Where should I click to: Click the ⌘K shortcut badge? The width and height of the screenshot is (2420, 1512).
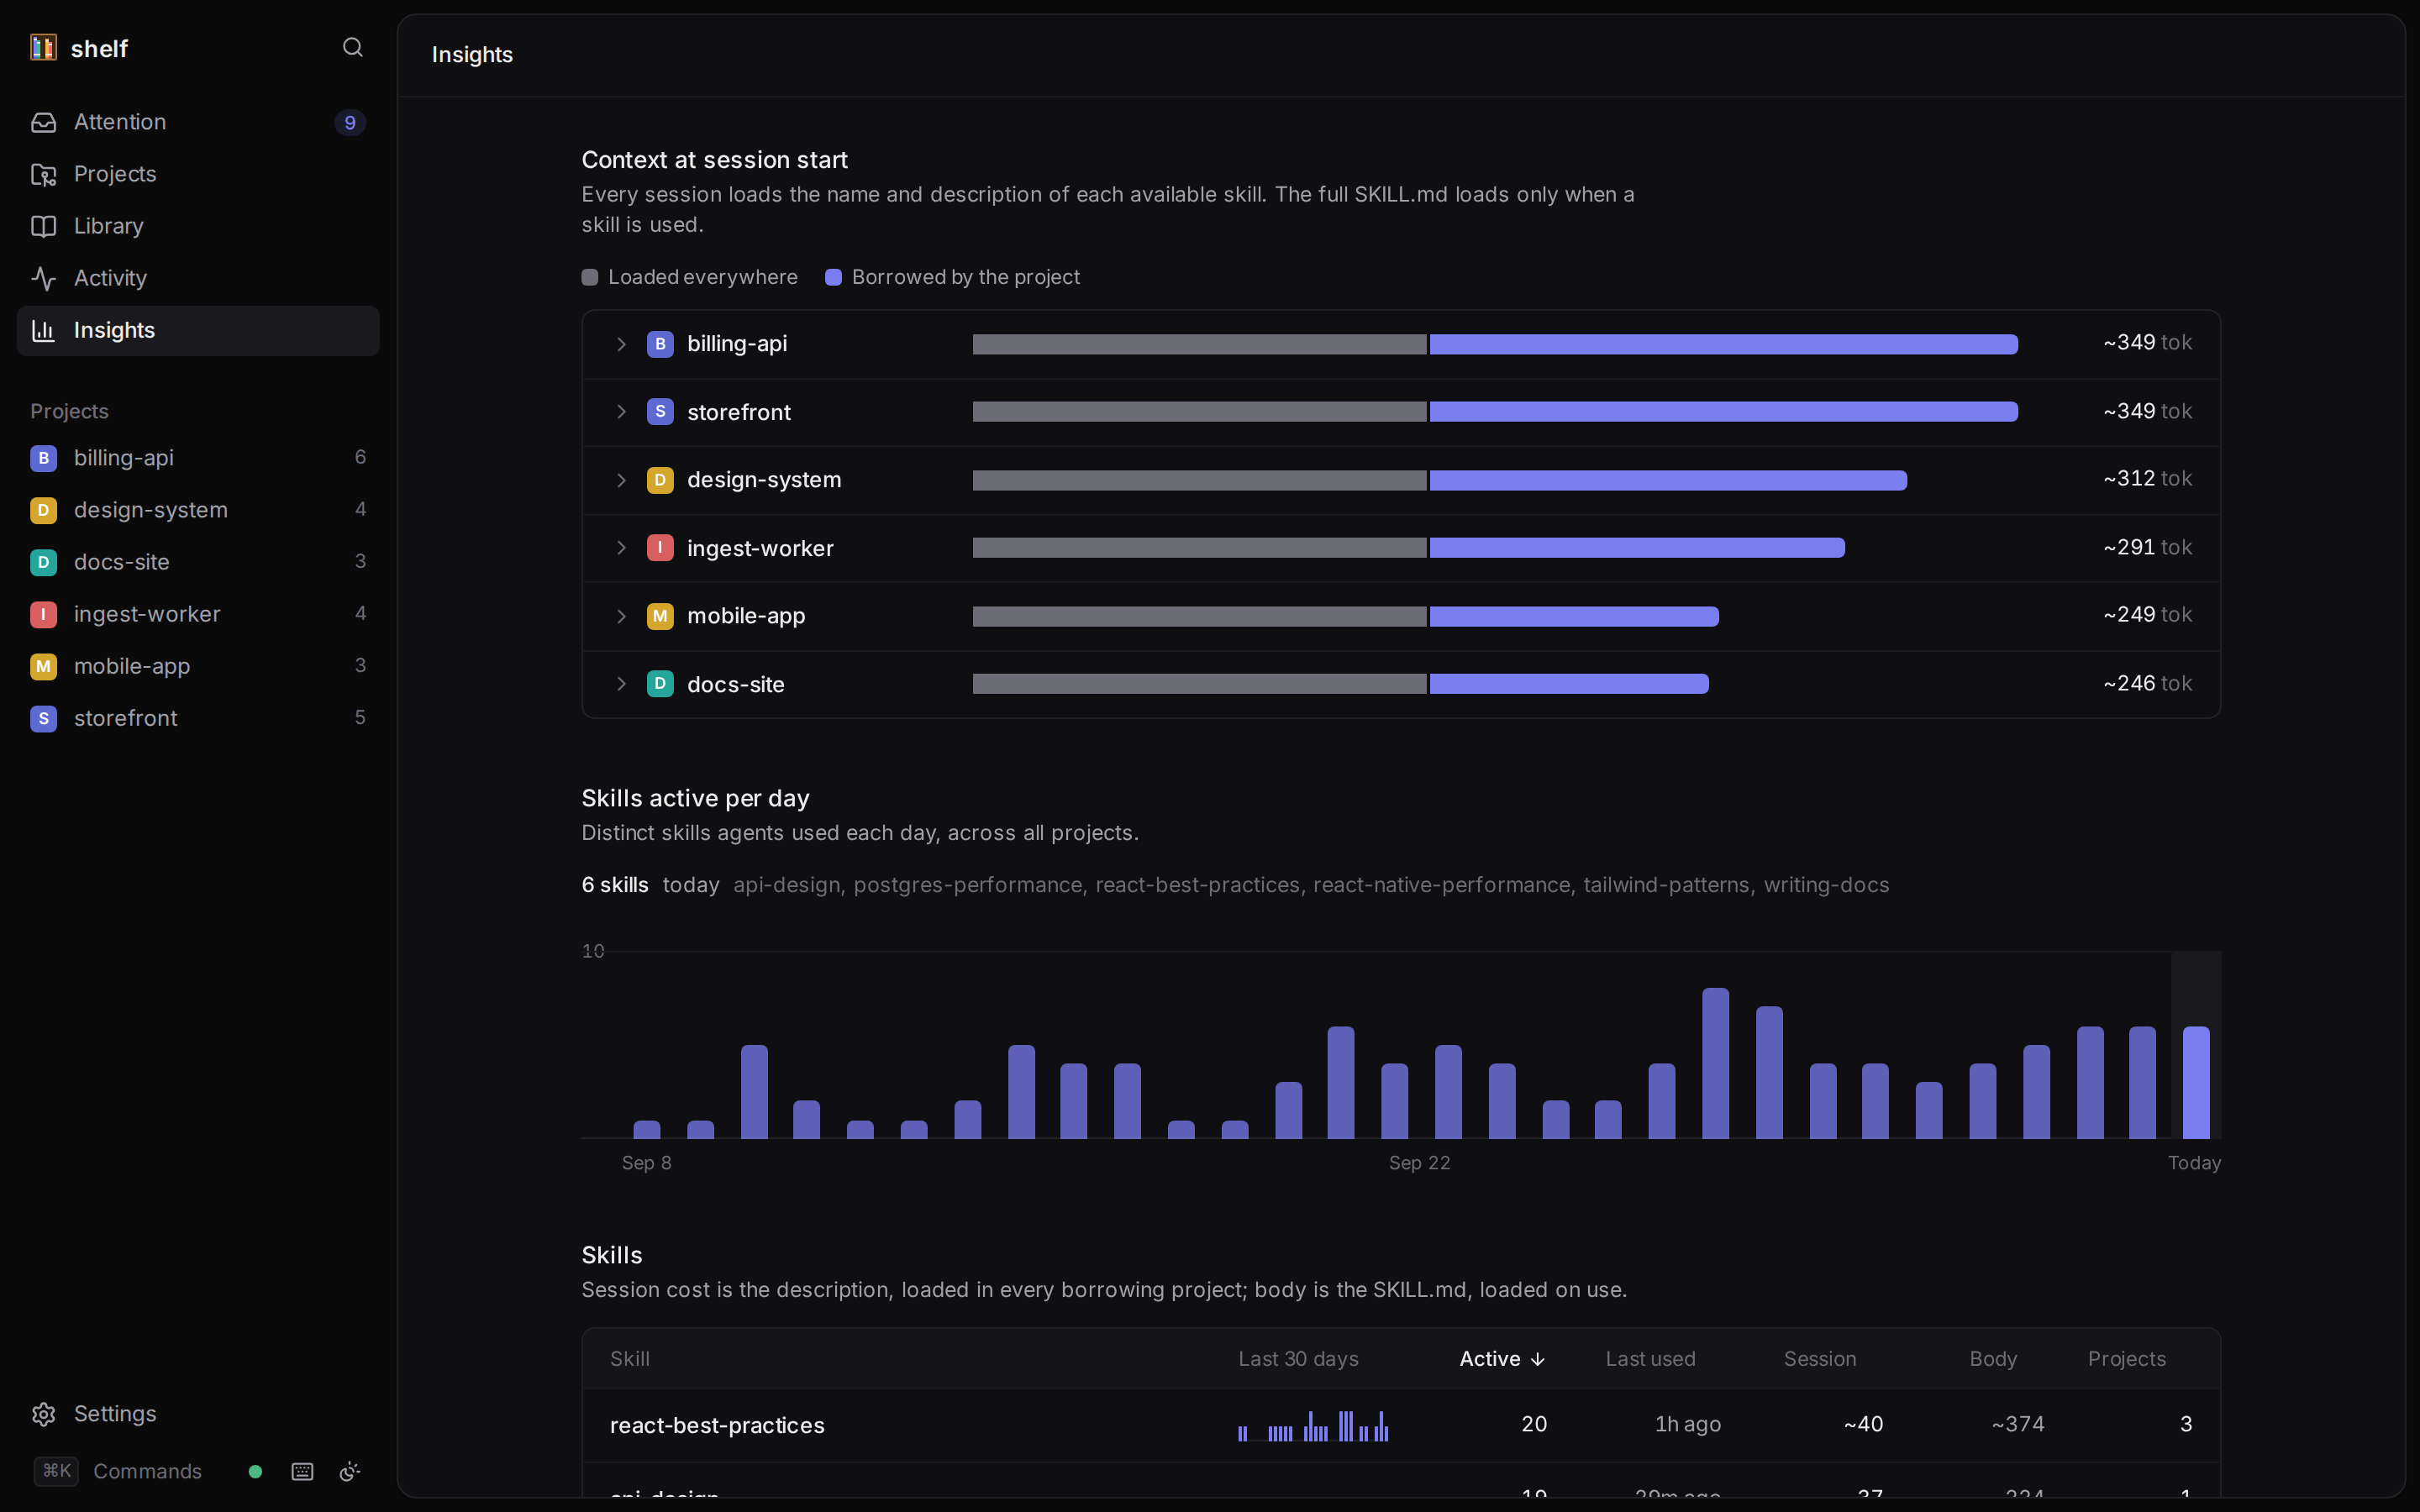tap(56, 1471)
